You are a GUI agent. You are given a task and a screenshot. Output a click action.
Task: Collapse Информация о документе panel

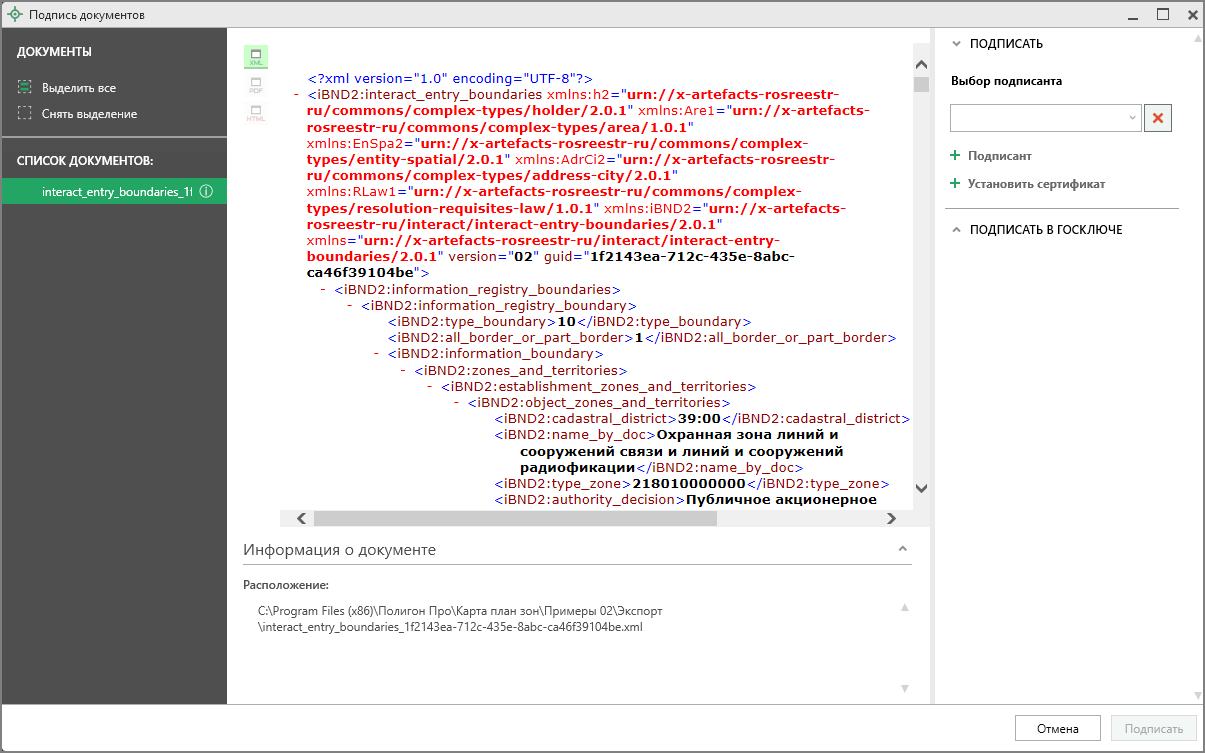tap(902, 549)
